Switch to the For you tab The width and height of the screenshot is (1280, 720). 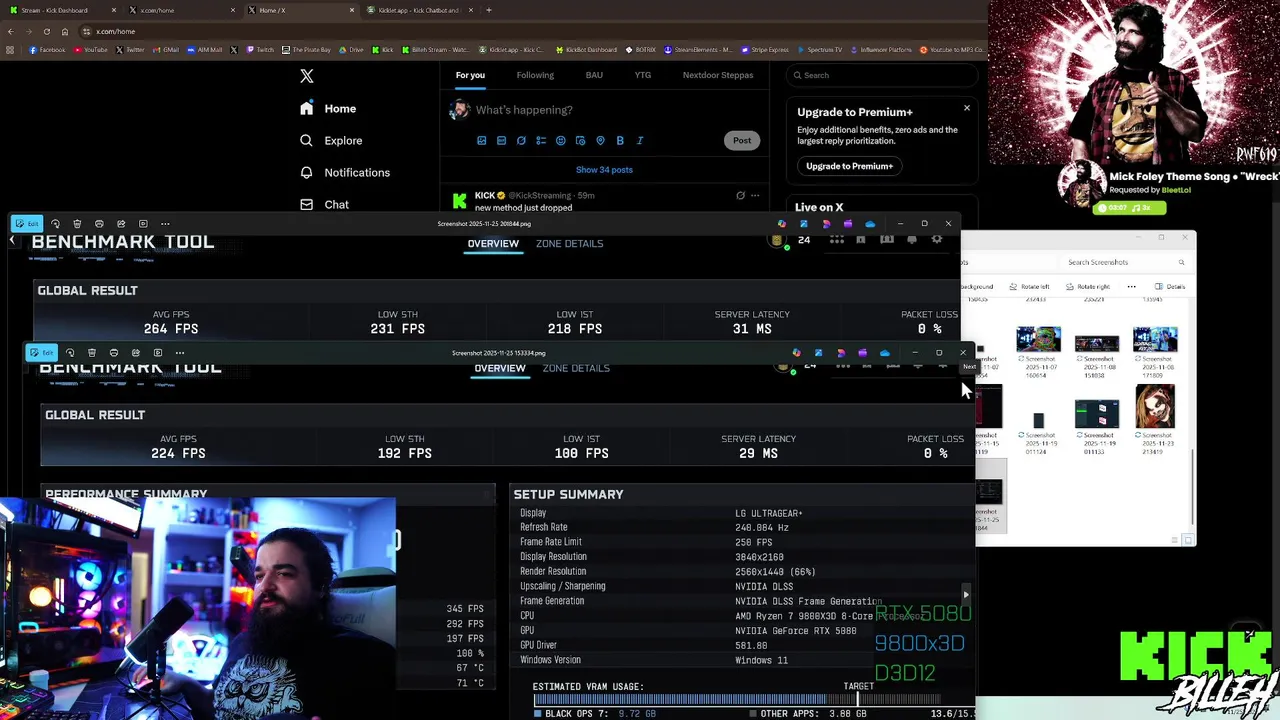(x=470, y=75)
